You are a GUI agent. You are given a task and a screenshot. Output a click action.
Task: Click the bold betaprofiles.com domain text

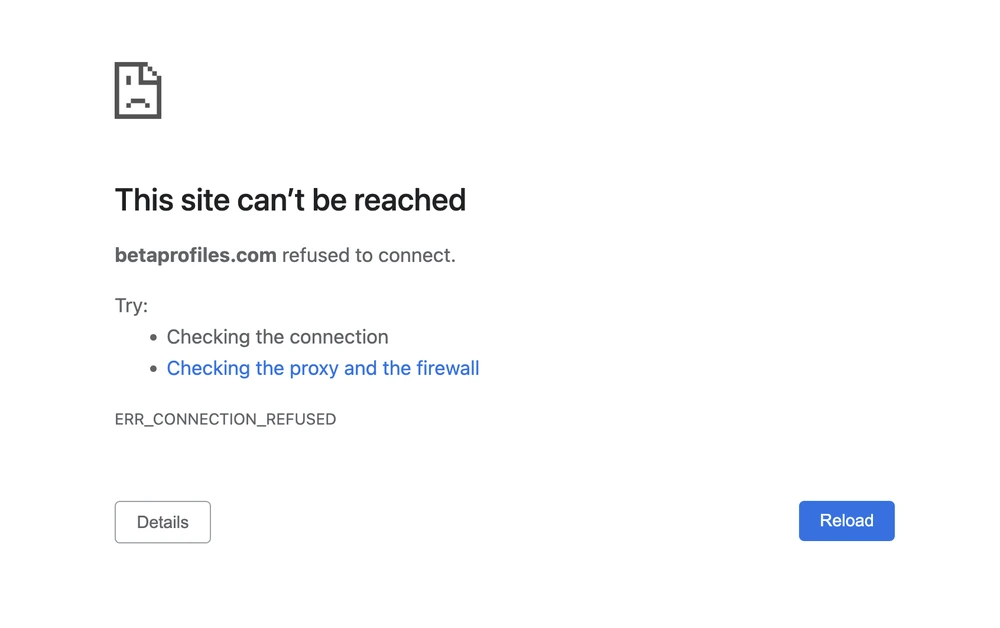coord(196,255)
